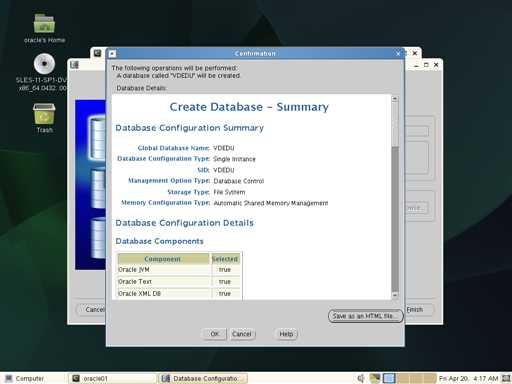Click the File System storage value
The width and height of the screenshot is (512, 384).
[x=229, y=192]
